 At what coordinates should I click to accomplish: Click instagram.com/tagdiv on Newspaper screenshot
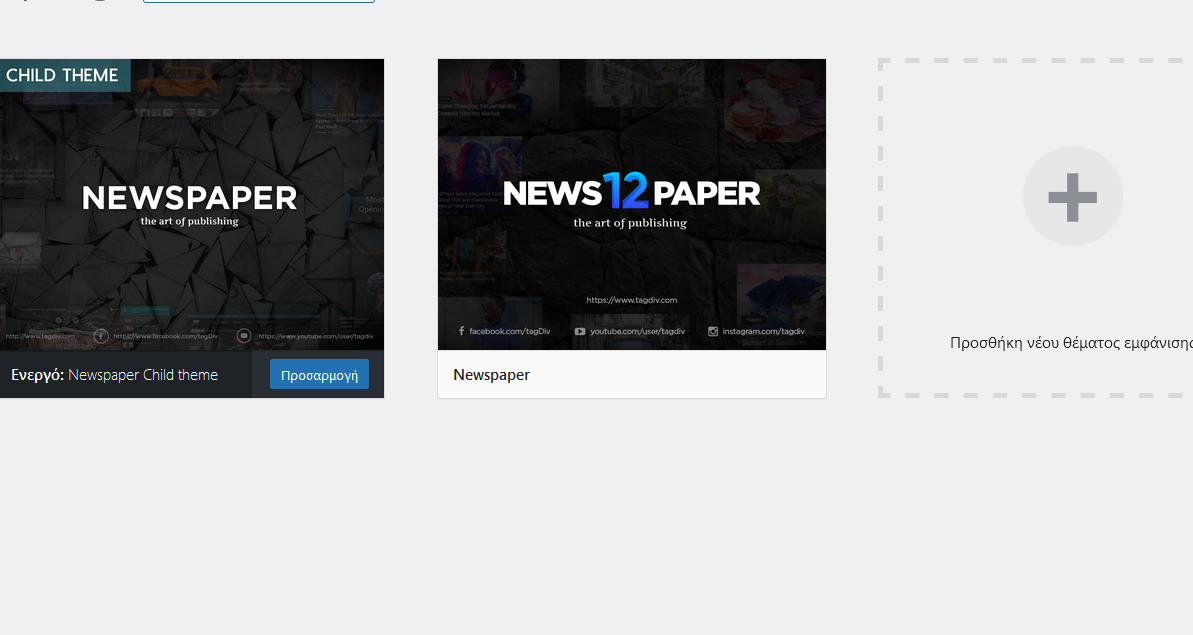[x=756, y=332]
